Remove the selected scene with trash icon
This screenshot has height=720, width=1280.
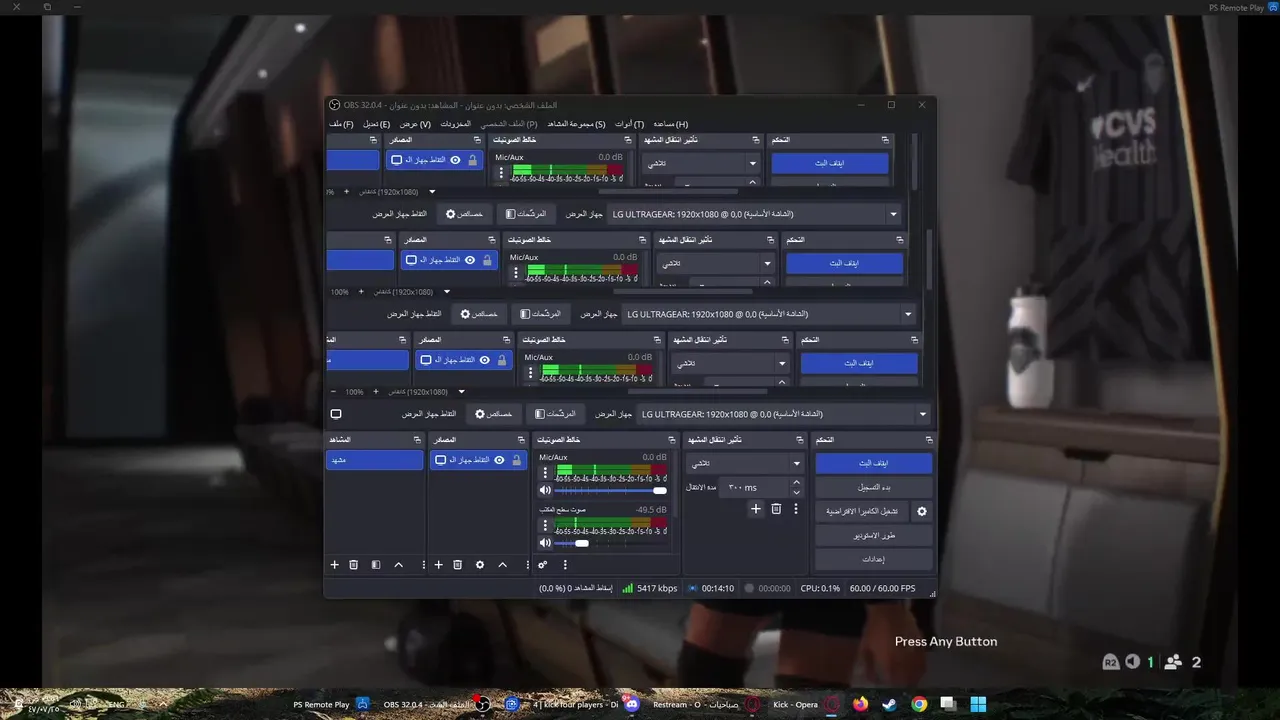[x=353, y=565]
